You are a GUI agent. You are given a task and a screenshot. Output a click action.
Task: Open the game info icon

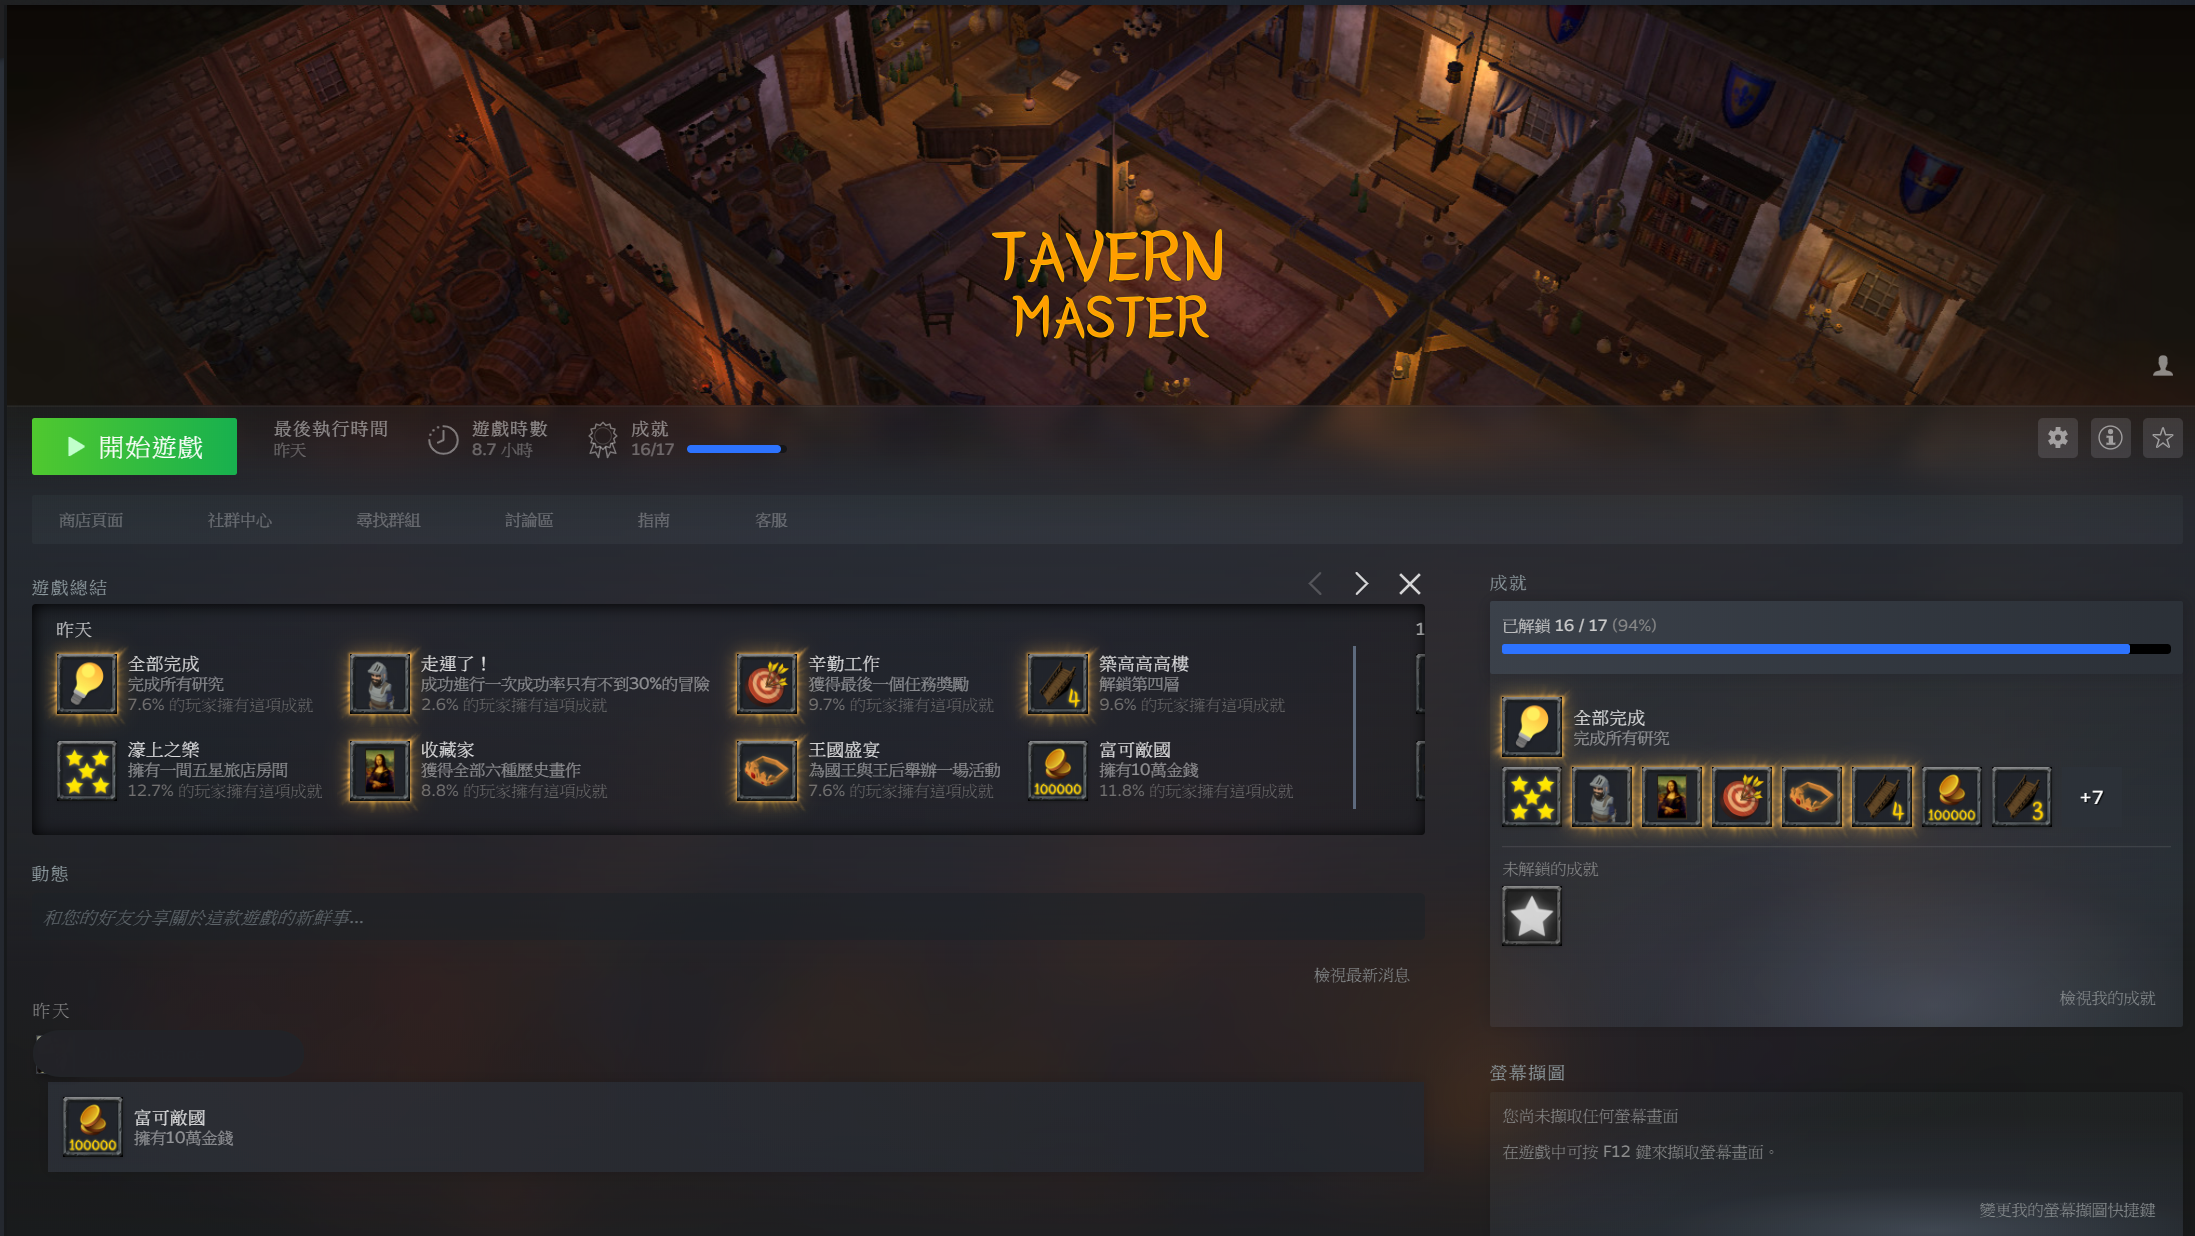pos(2110,438)
